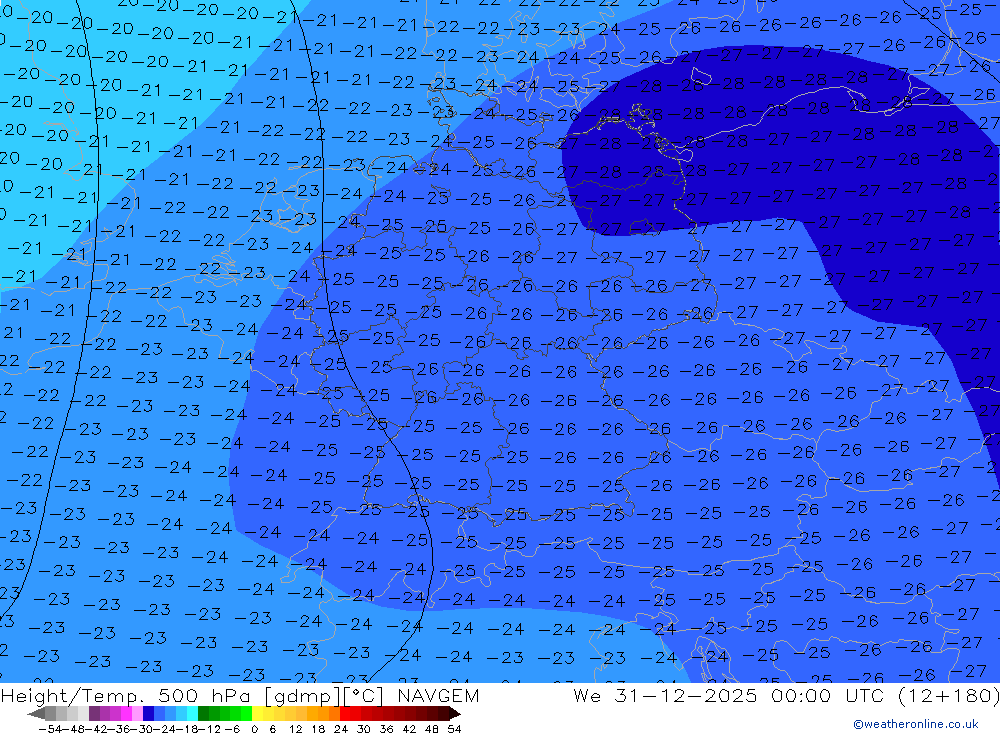Image resolution: width=1000 pixels, height=733 pixels.
Task: Click the We 31-12-2025 date text
Action: tap(665, 695)
